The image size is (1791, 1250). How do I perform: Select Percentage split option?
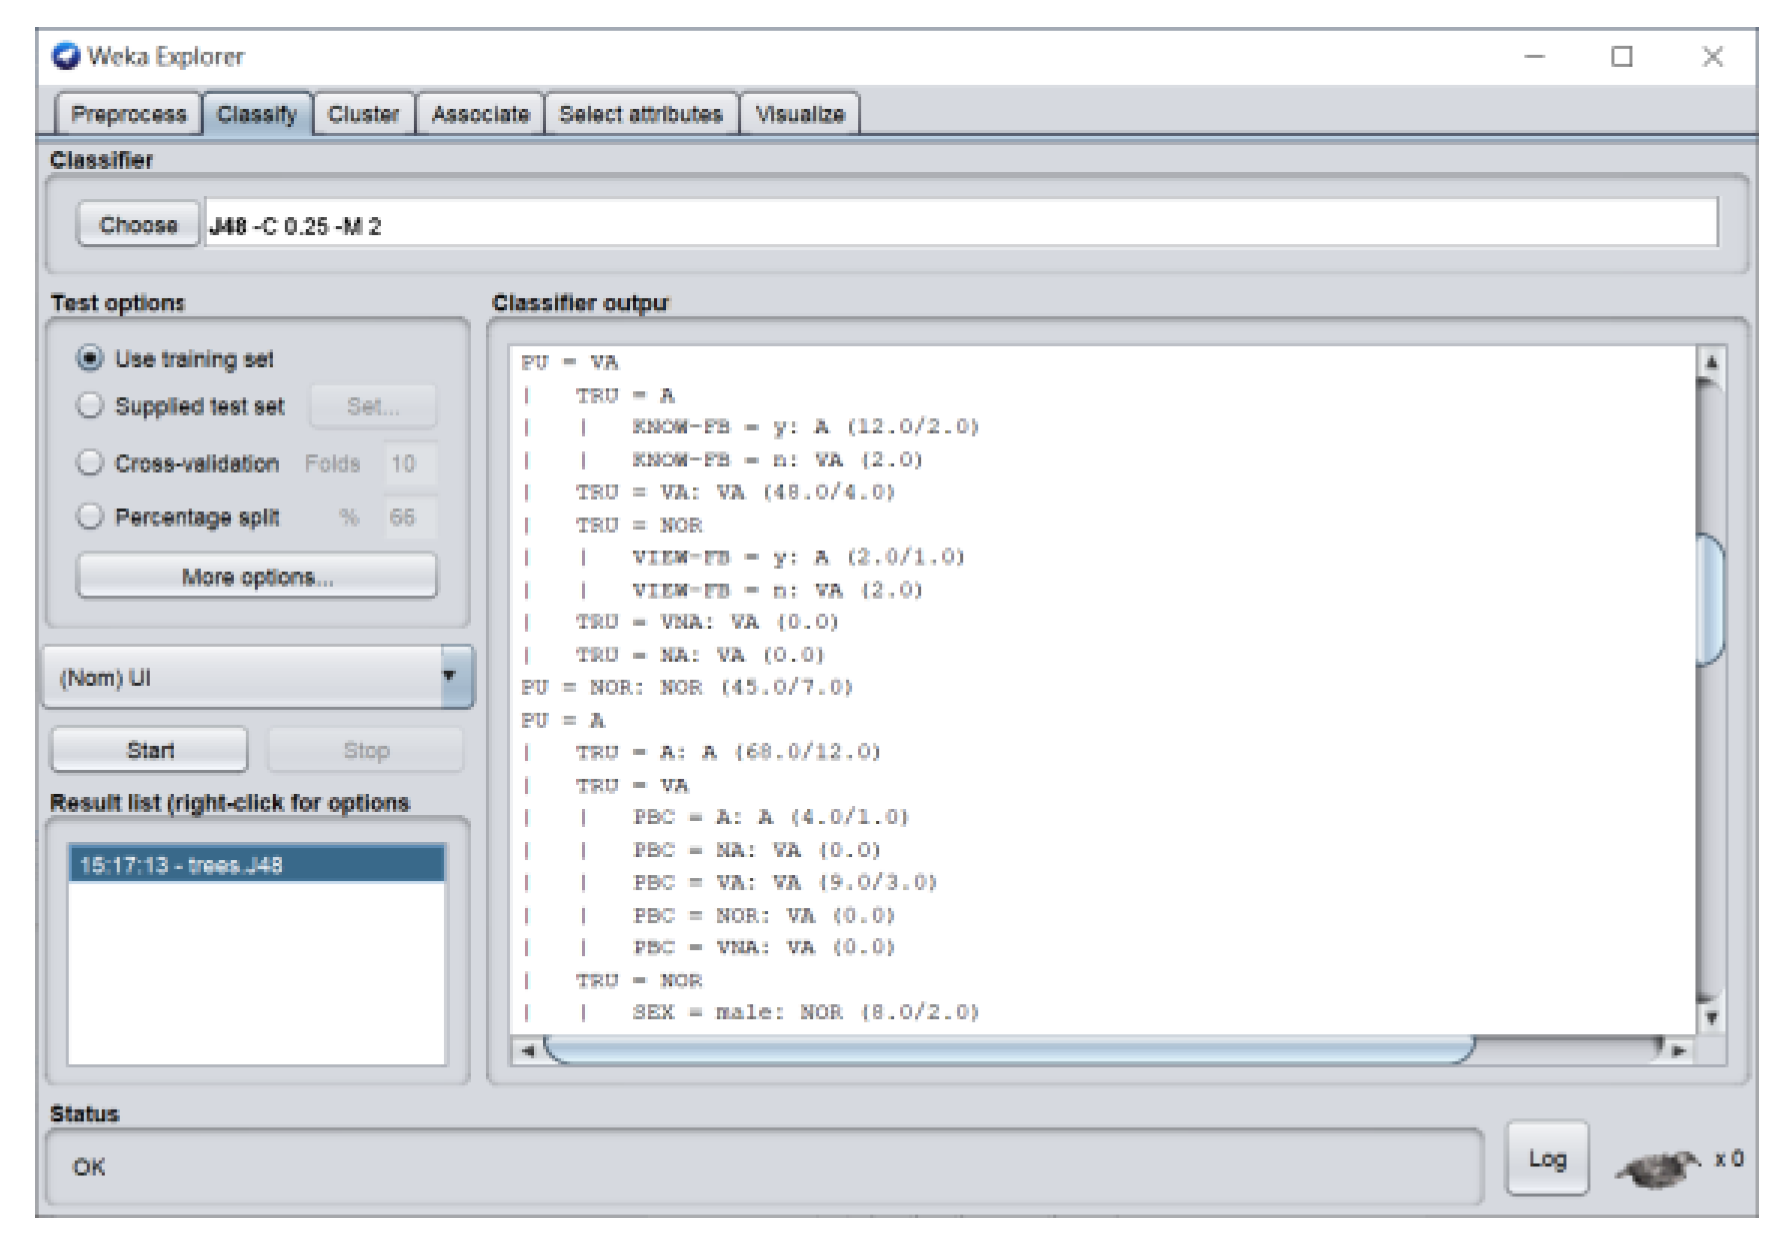click(x=178, y=517)
